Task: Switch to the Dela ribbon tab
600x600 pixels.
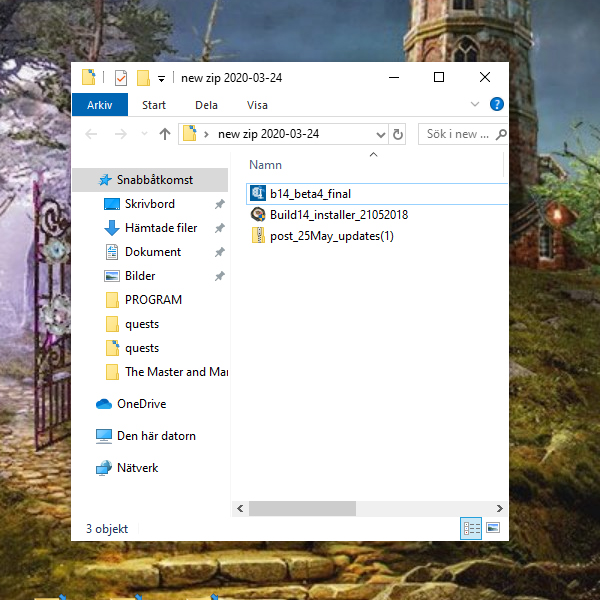Action: [x=206, y=105]
